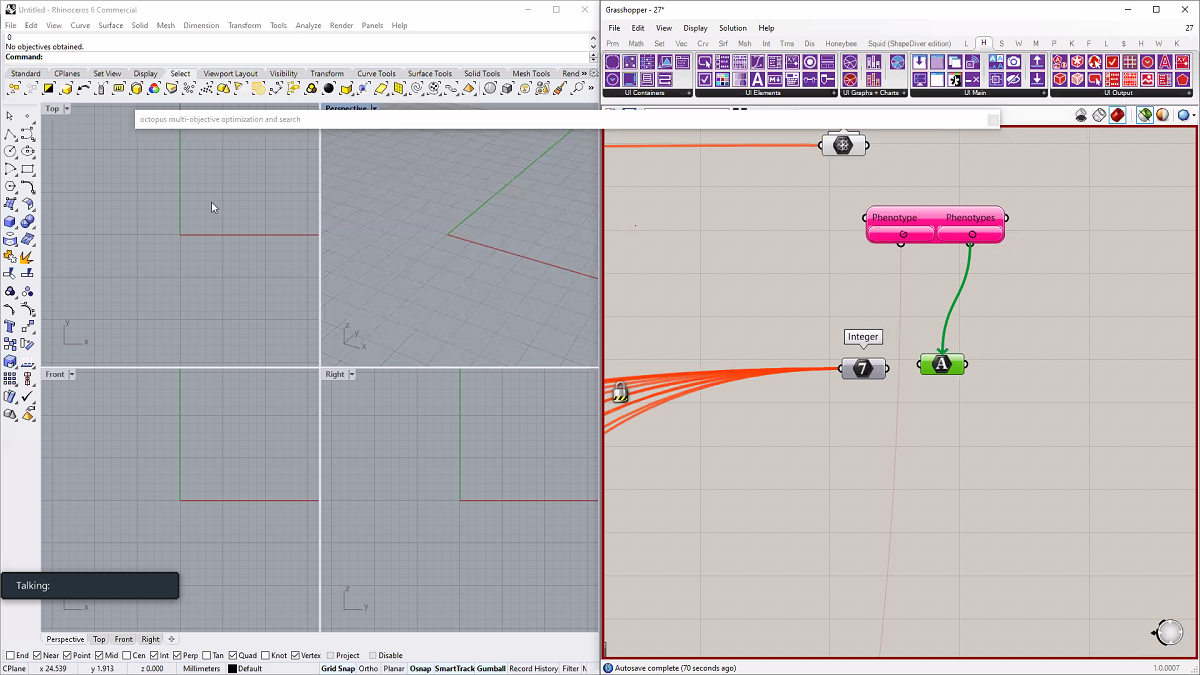Viewport: 1200px width, 675px height.
Task: Enable the End osnap checkbox
Action: point(11,656)
